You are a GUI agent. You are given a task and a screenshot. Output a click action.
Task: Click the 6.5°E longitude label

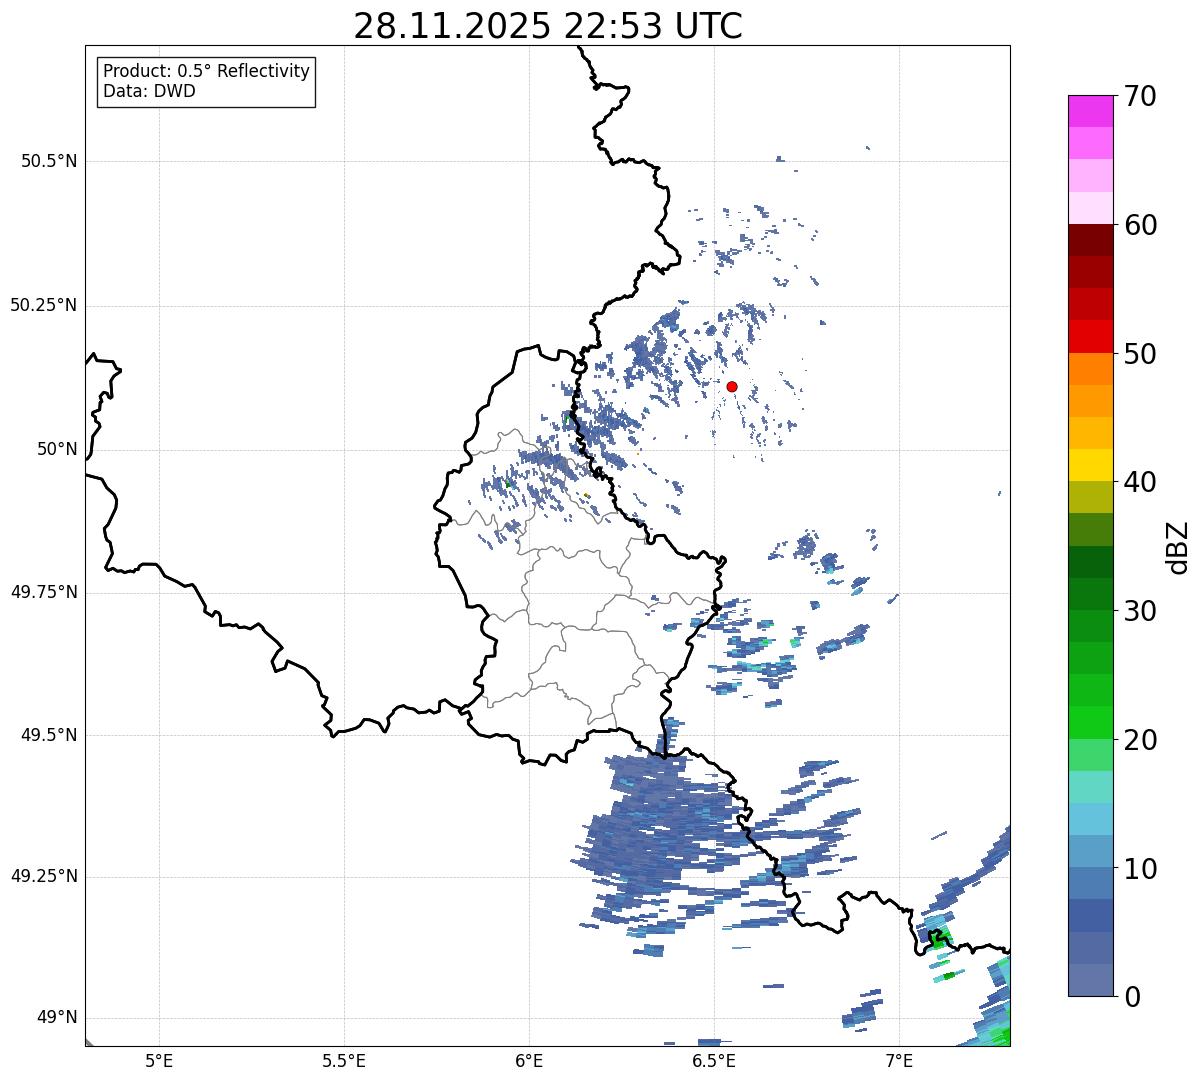tap(714, 1061)
